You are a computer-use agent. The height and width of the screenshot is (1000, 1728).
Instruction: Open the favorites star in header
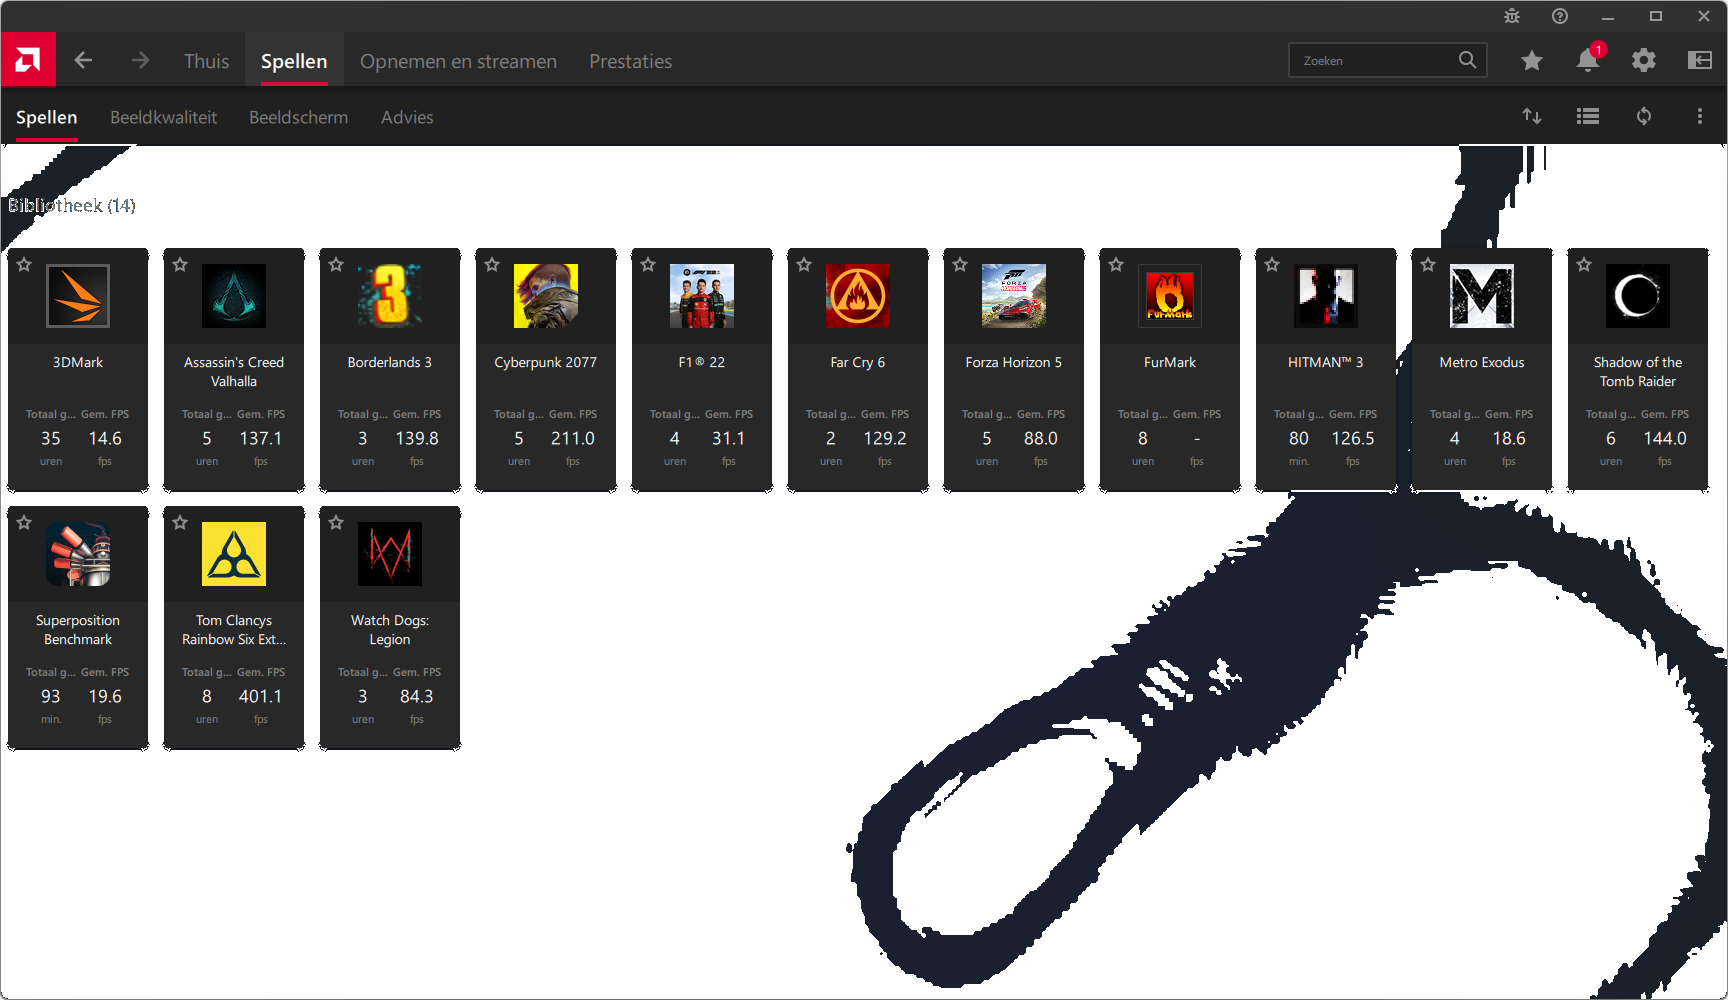[1531, 61]
